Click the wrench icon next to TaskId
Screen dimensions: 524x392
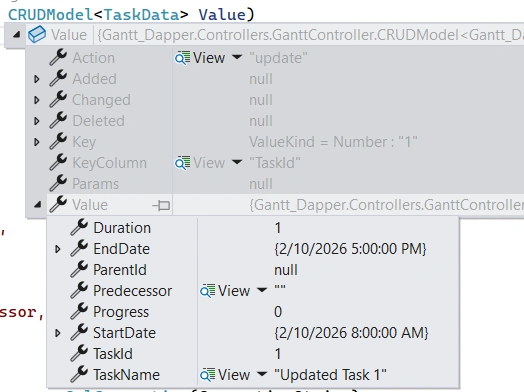pos(79,353)
